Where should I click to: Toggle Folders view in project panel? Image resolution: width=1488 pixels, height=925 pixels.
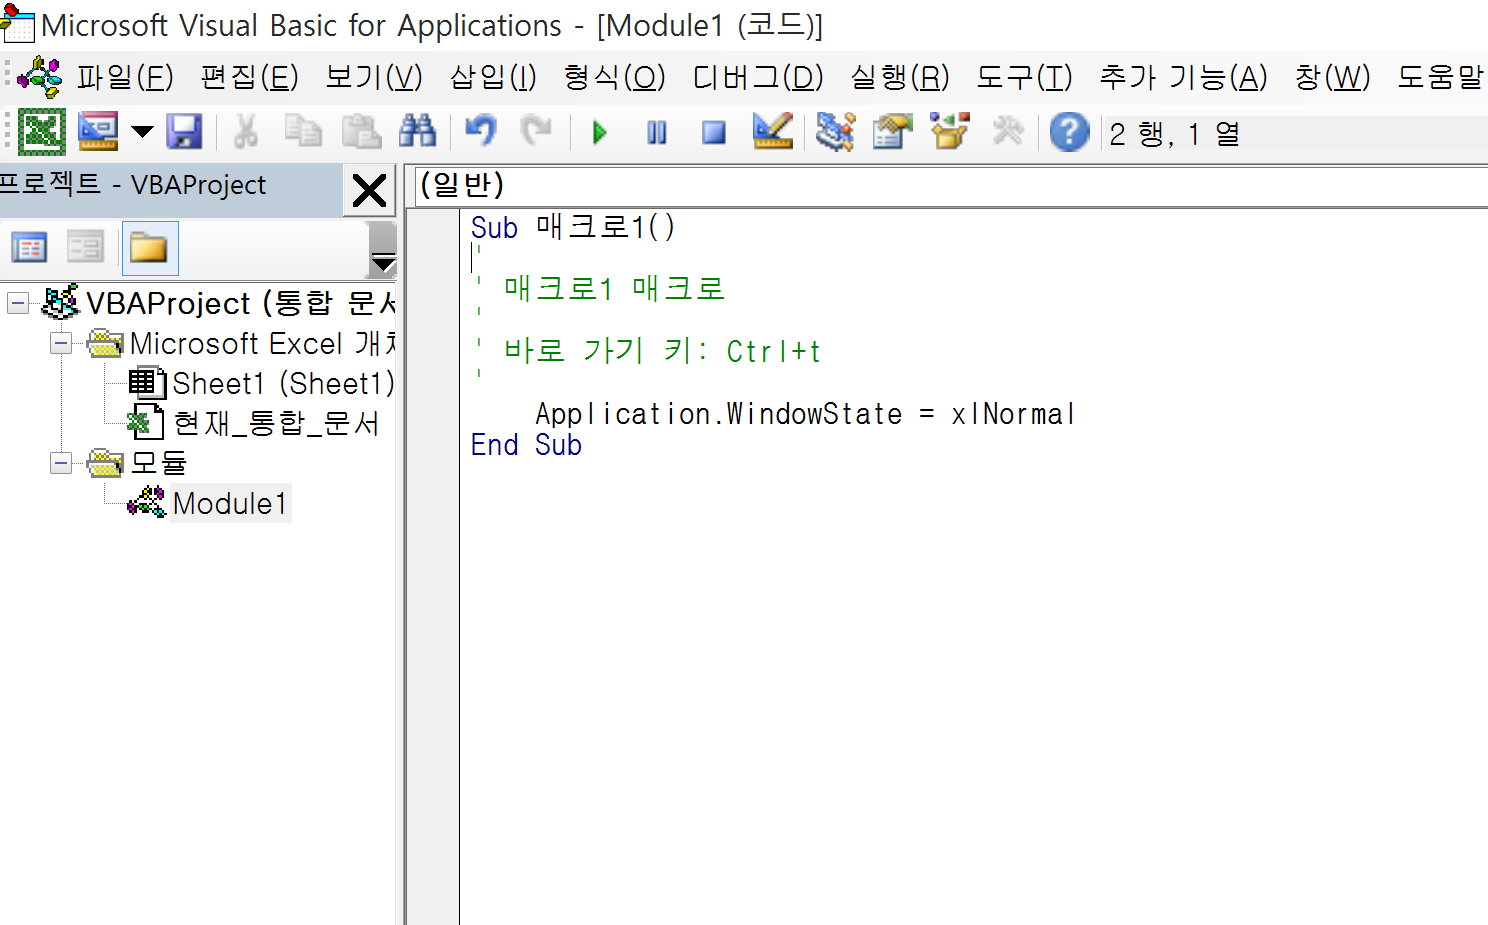(149, 248)
